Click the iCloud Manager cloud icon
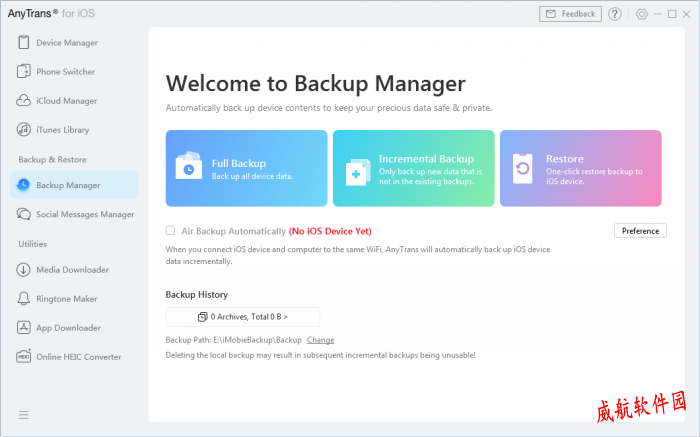The height and width of the screenshot is (437, 700). 23,100
